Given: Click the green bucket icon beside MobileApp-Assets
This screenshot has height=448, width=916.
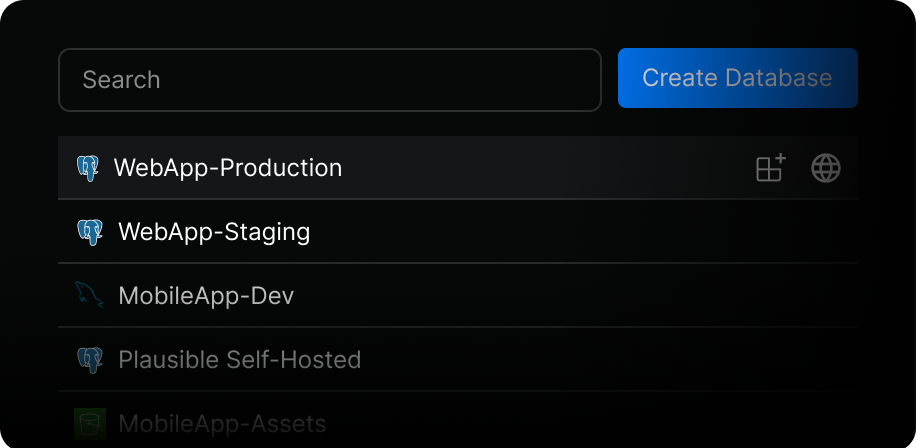Looking at the screenshot, I should (90, 423).
